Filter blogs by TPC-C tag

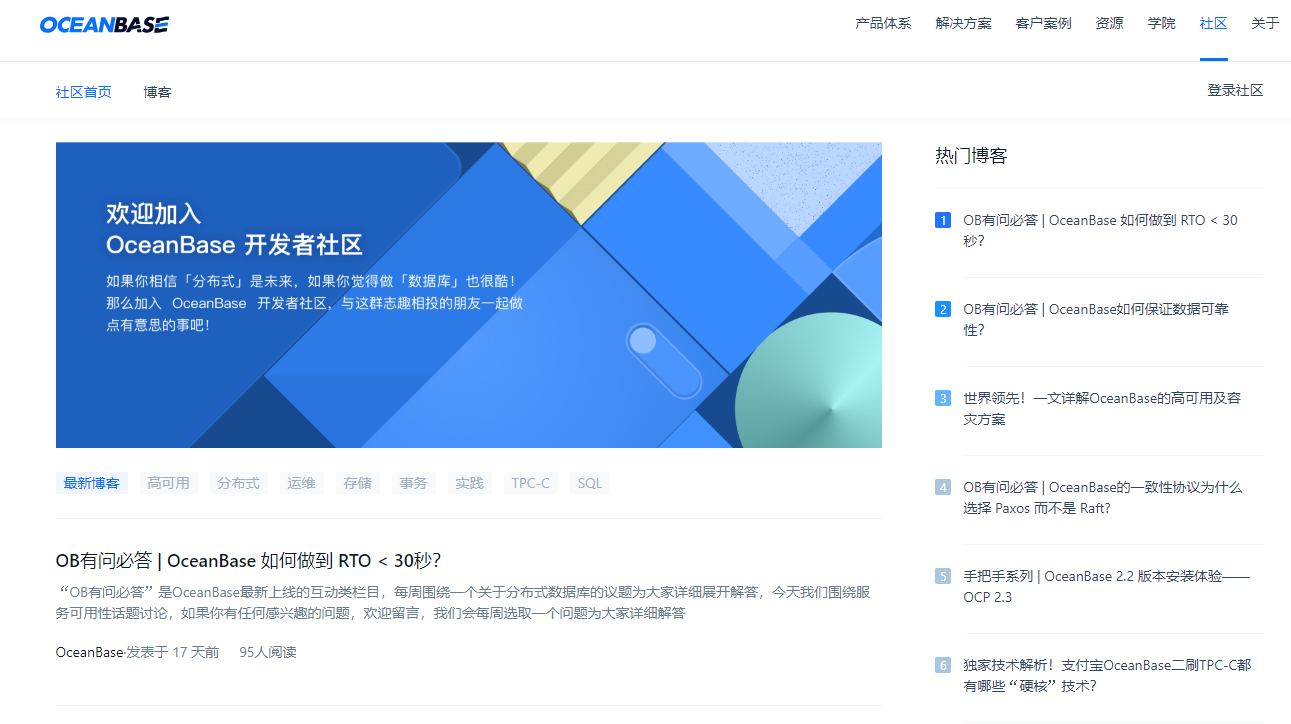coord(531,483)
